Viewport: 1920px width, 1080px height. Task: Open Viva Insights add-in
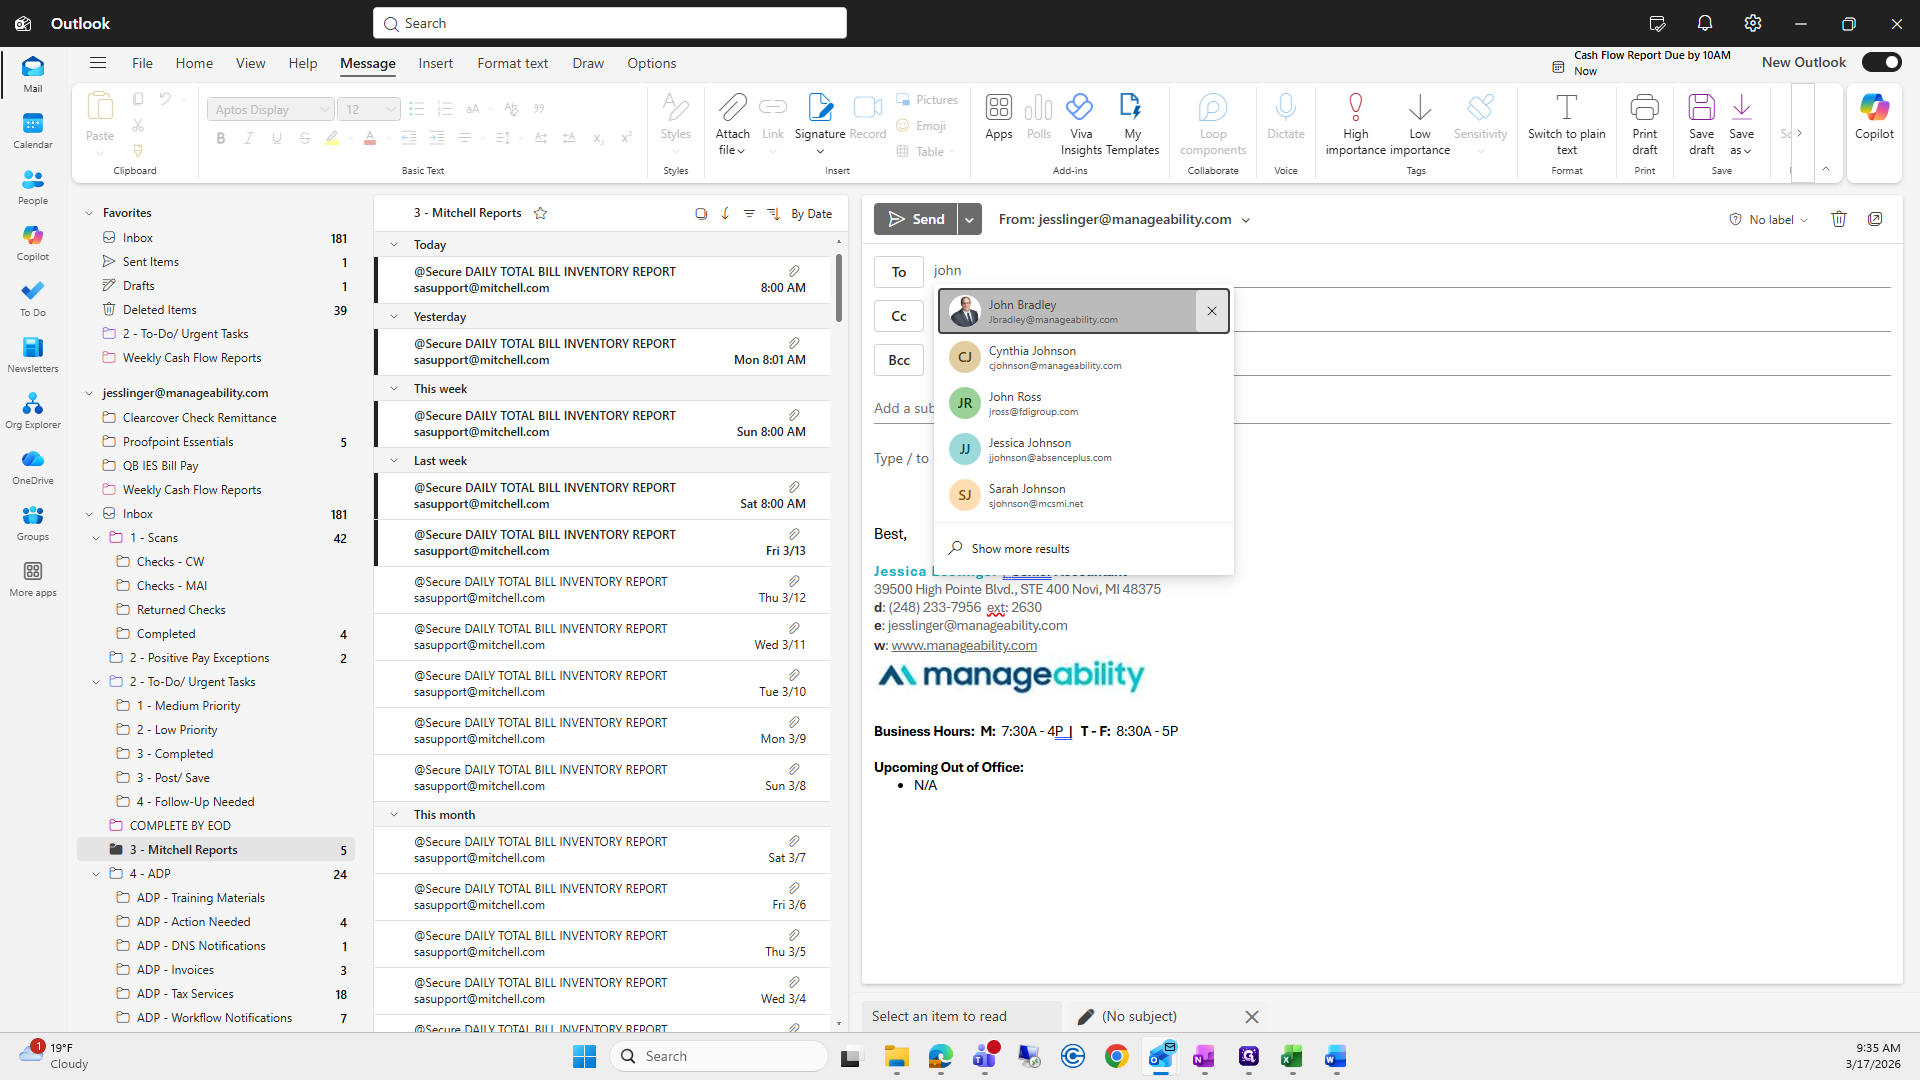1080,108
